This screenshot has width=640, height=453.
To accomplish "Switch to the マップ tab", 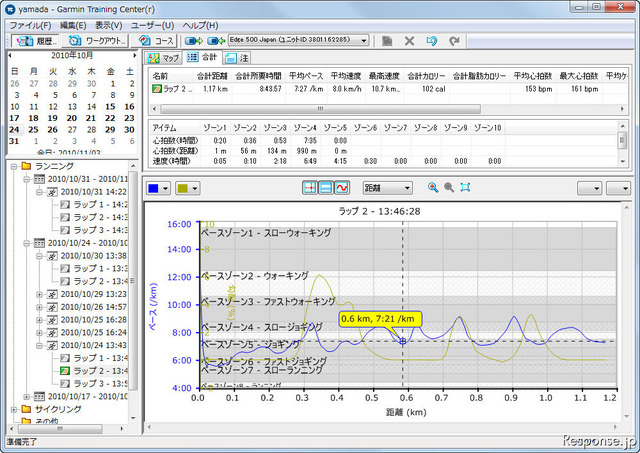I will click(x=164, y=58).
